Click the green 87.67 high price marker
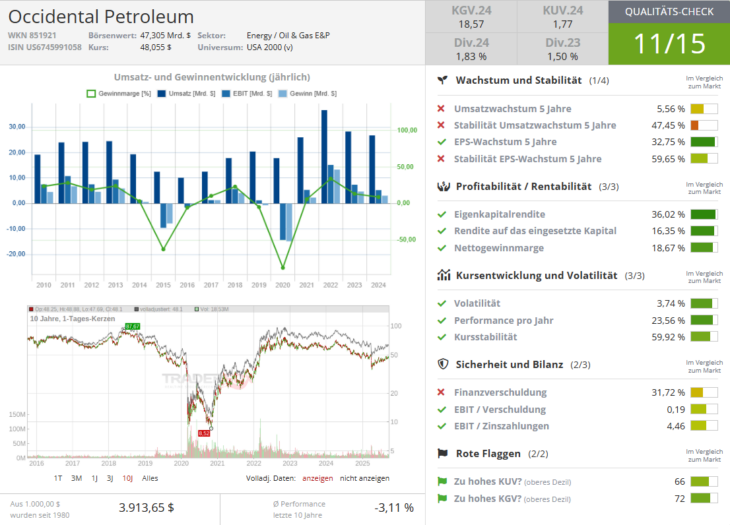This screenshot has width=730, height=525. point(133,326)
